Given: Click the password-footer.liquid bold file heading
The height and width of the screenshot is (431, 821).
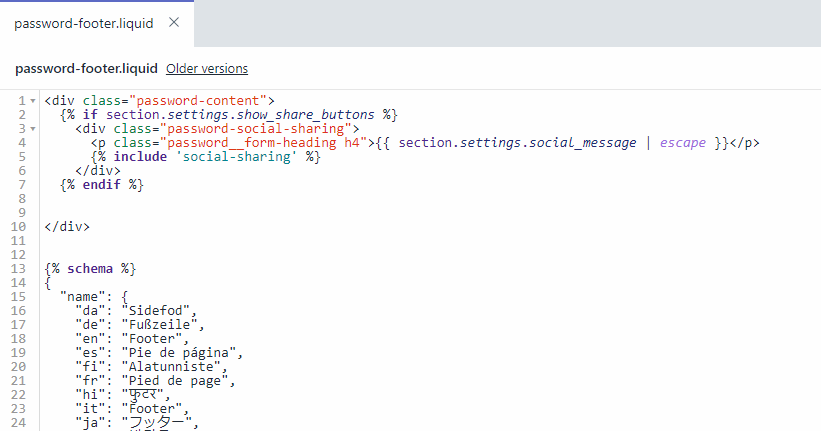Looking at the screenshot, I should 86,69.
